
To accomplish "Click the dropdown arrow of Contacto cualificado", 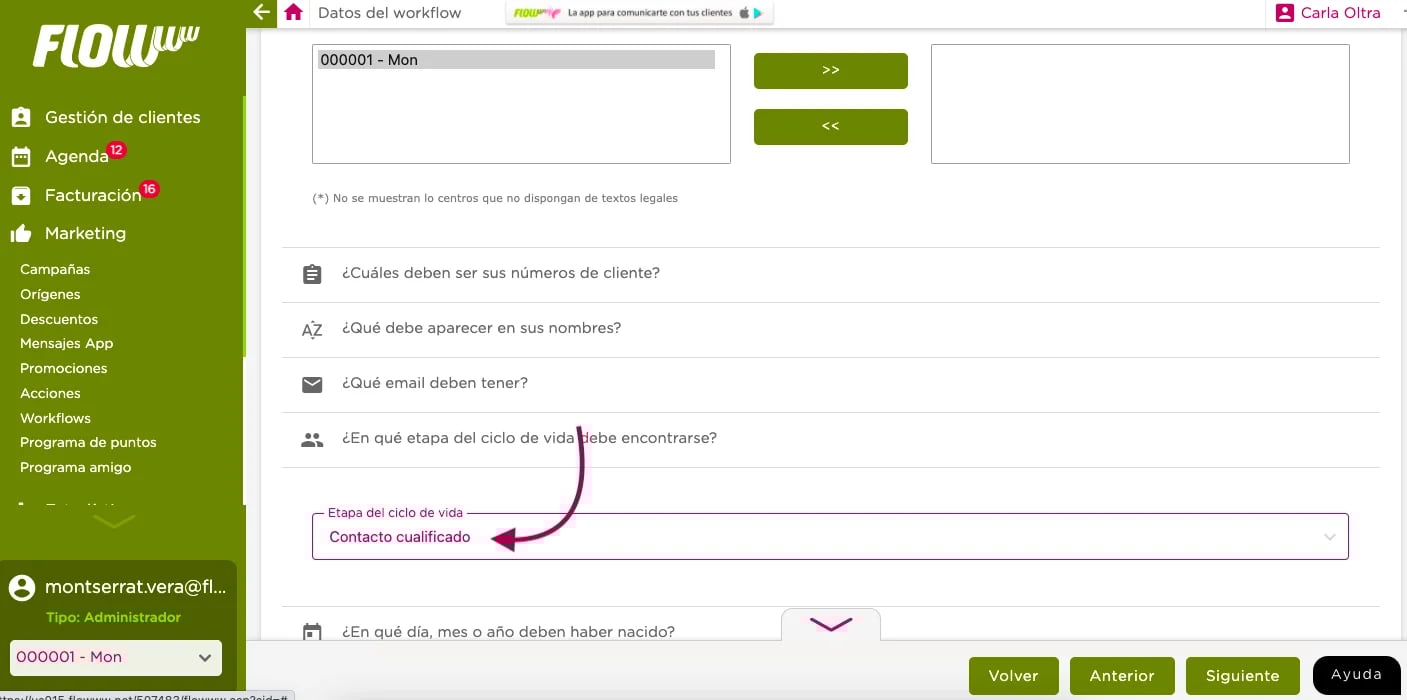I will pyautogui.click(x=1330, y=537).
